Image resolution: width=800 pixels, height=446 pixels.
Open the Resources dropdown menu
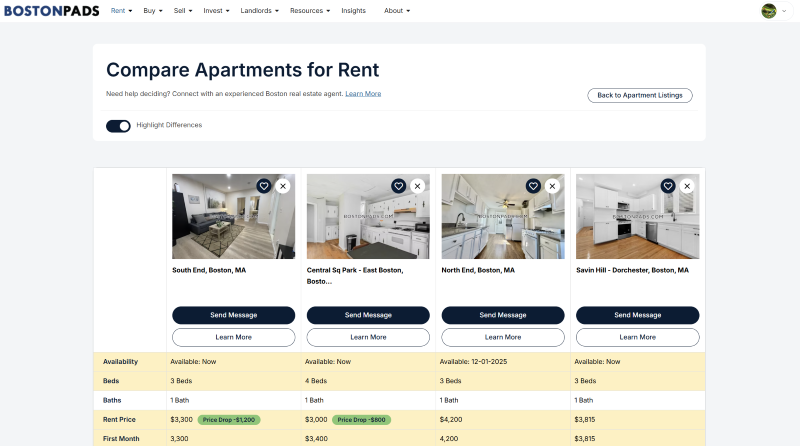tap(310, 11)
